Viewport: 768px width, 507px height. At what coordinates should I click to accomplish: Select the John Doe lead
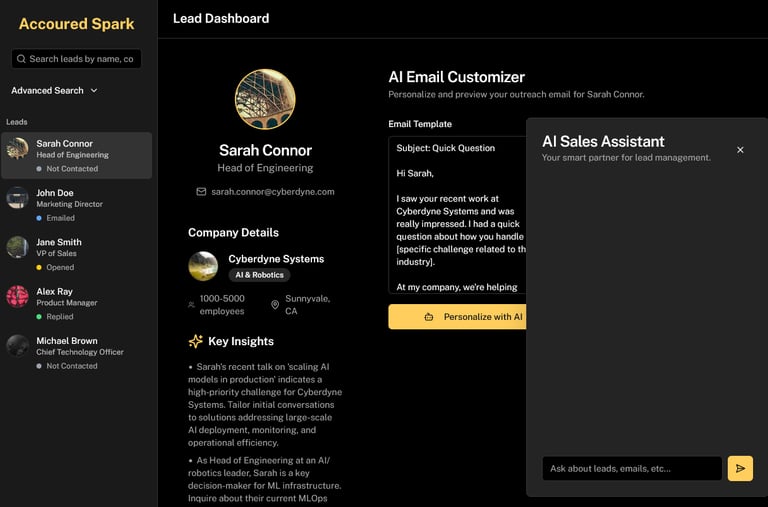click(x=76, y=205)
